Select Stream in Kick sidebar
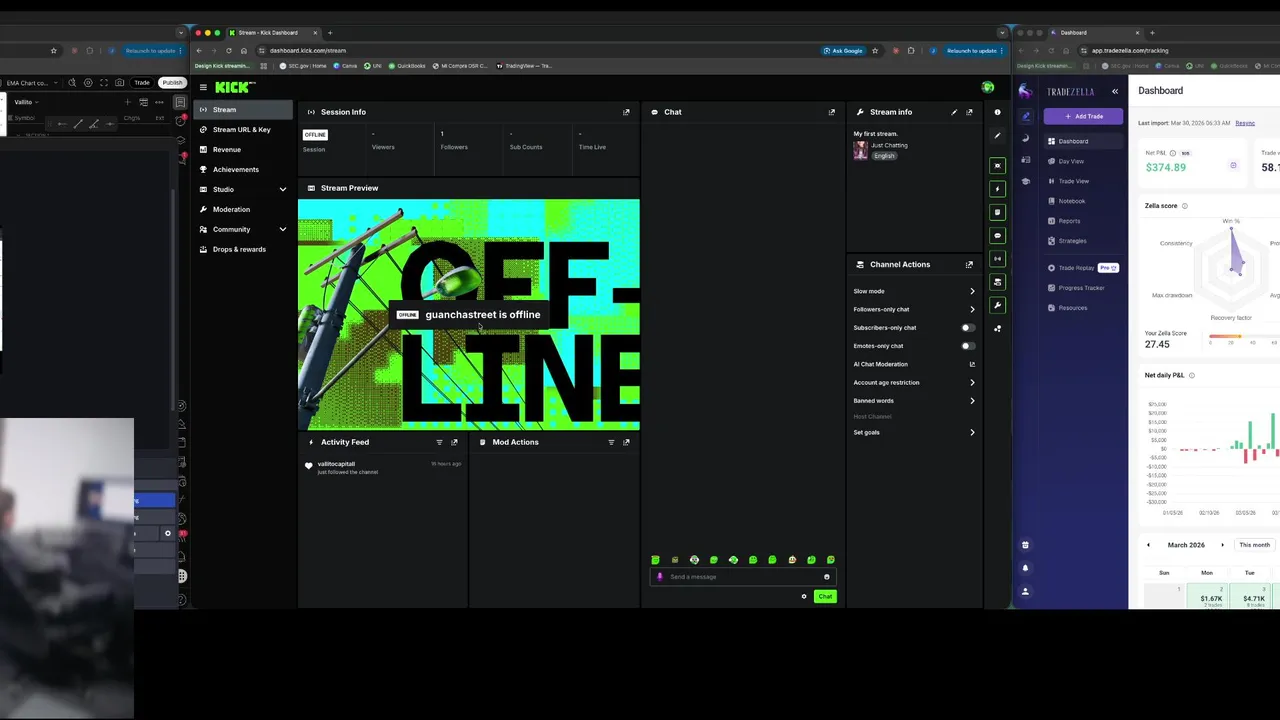 [243, 110]
